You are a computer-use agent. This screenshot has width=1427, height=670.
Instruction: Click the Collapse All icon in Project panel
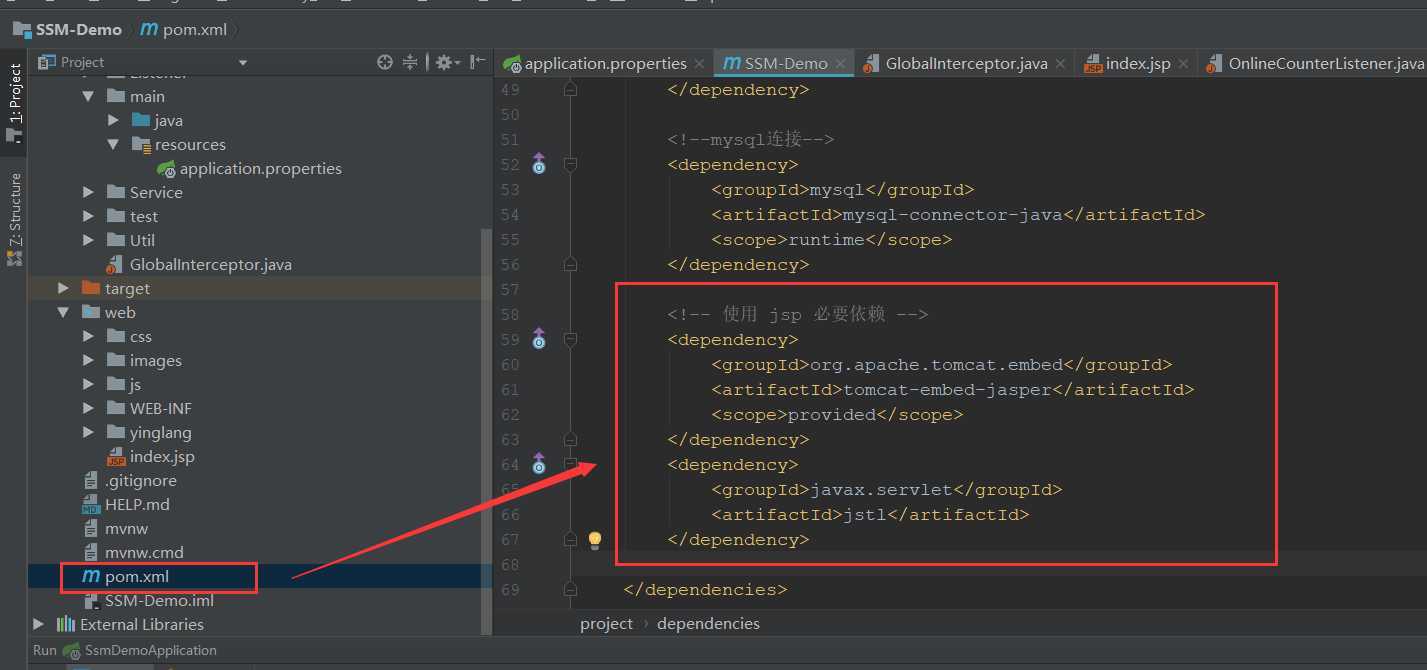pos(410,62)
